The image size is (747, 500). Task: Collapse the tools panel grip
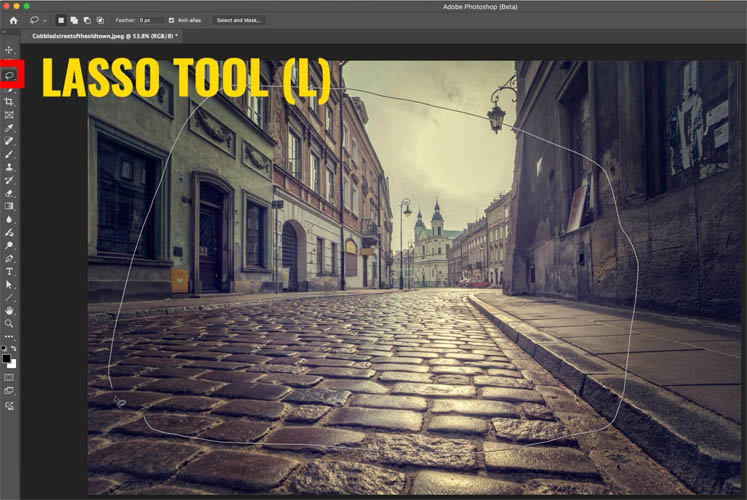click(4, 32)
